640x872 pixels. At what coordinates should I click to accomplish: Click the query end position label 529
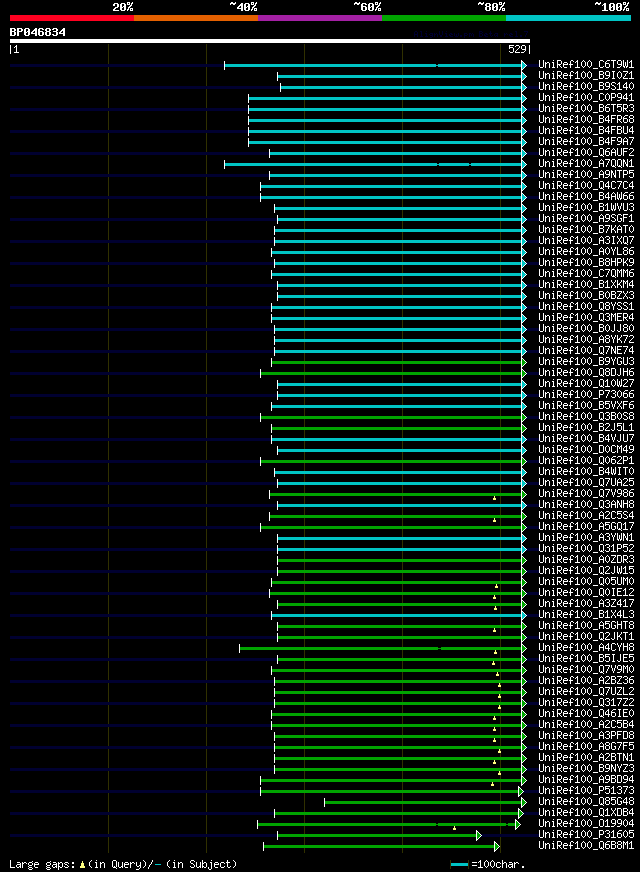(x=517, y=49)
